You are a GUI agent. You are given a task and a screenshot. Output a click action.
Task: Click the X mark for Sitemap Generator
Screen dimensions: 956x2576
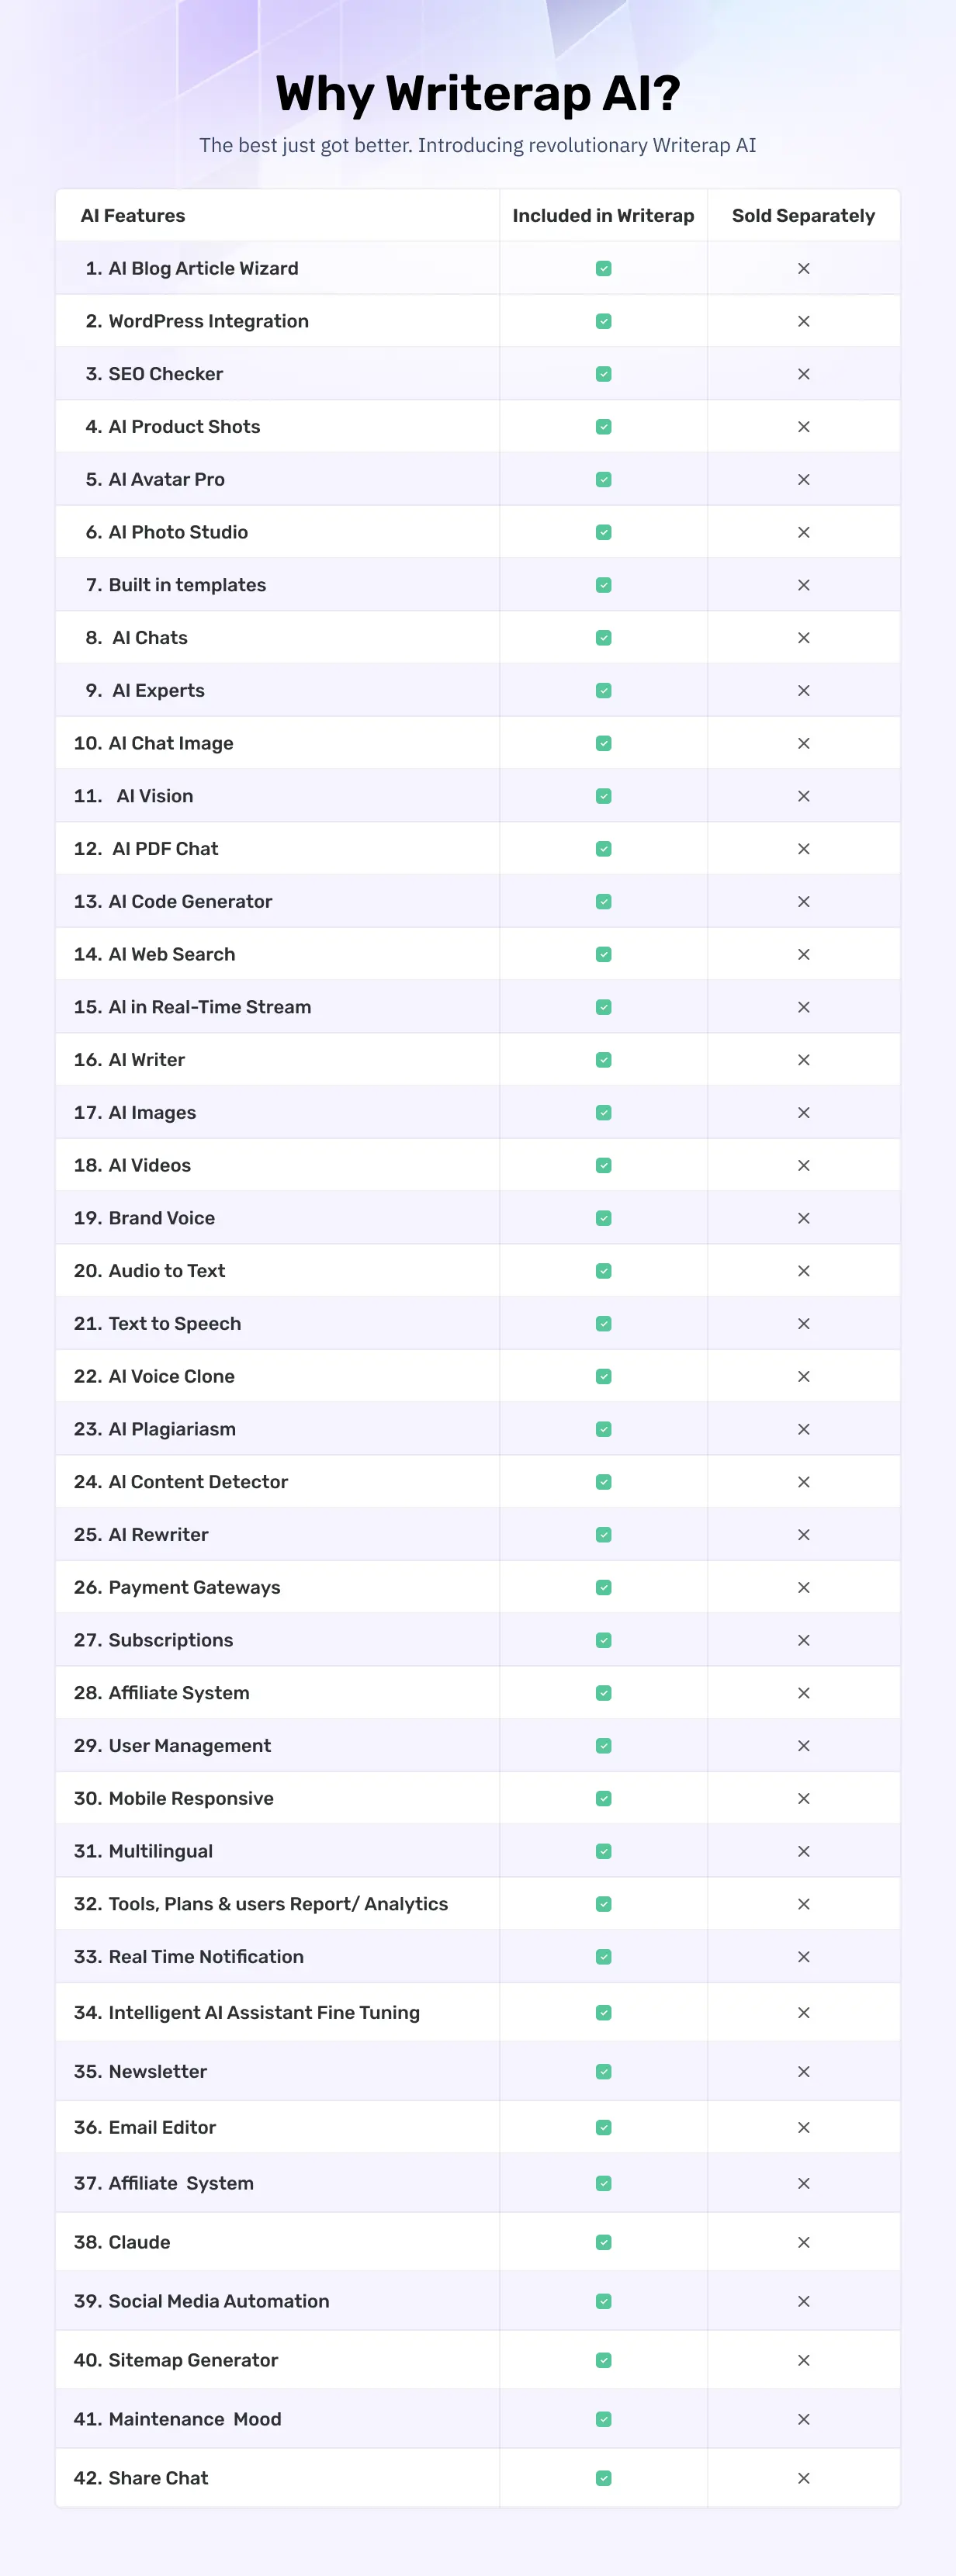point(803,2360)
